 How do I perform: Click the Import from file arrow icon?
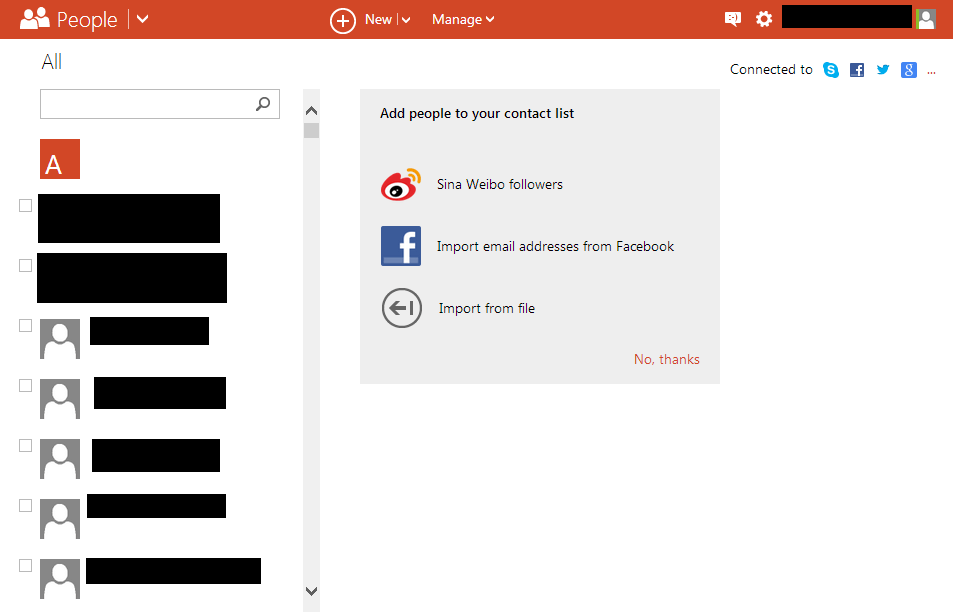pos(402,308)
